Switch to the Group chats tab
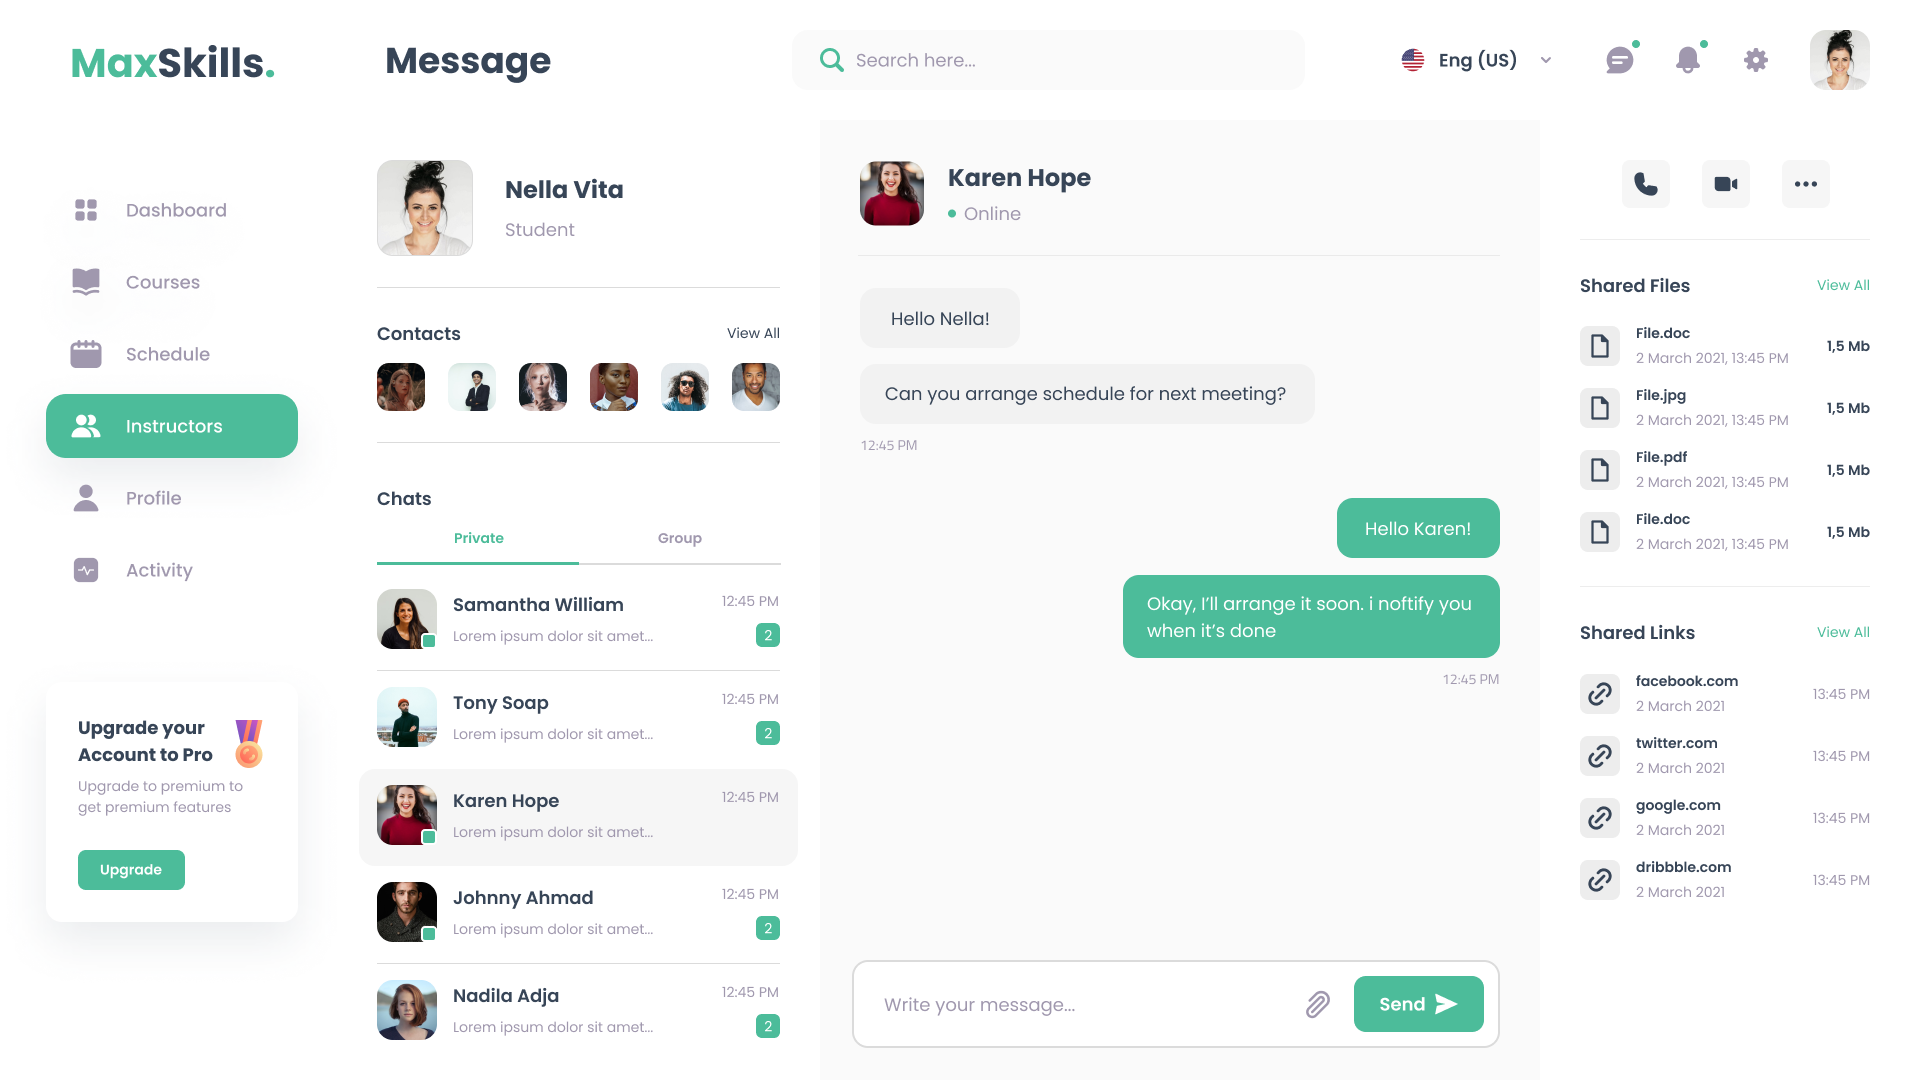1920x1080 pixels. [x=680, y=538]
